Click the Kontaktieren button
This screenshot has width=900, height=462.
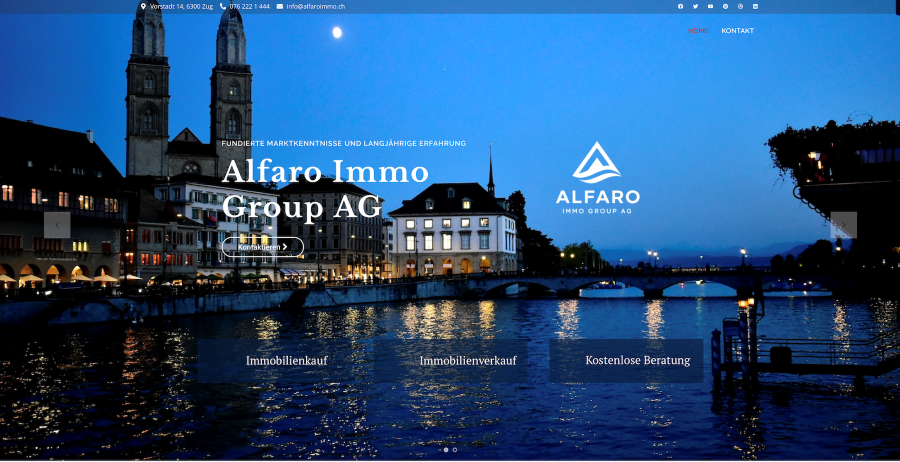263,247
